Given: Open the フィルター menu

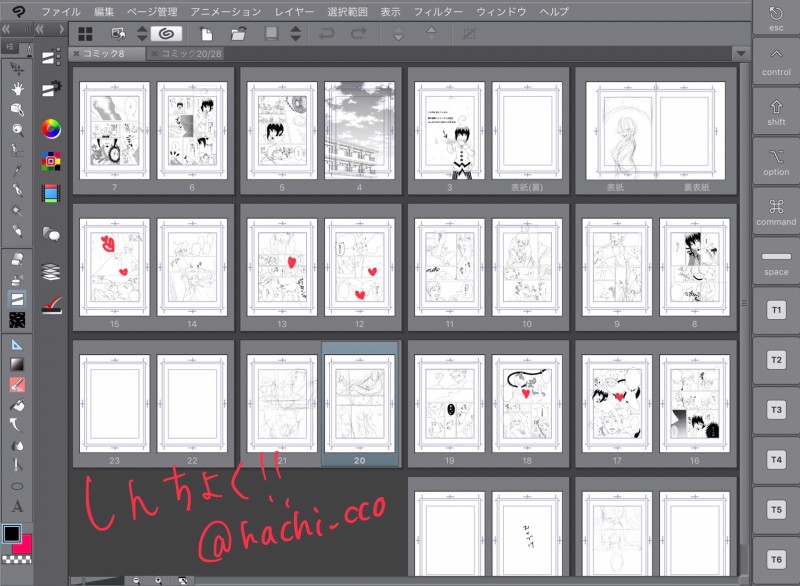Looking at the screenshot, I should tap(438, 11).
